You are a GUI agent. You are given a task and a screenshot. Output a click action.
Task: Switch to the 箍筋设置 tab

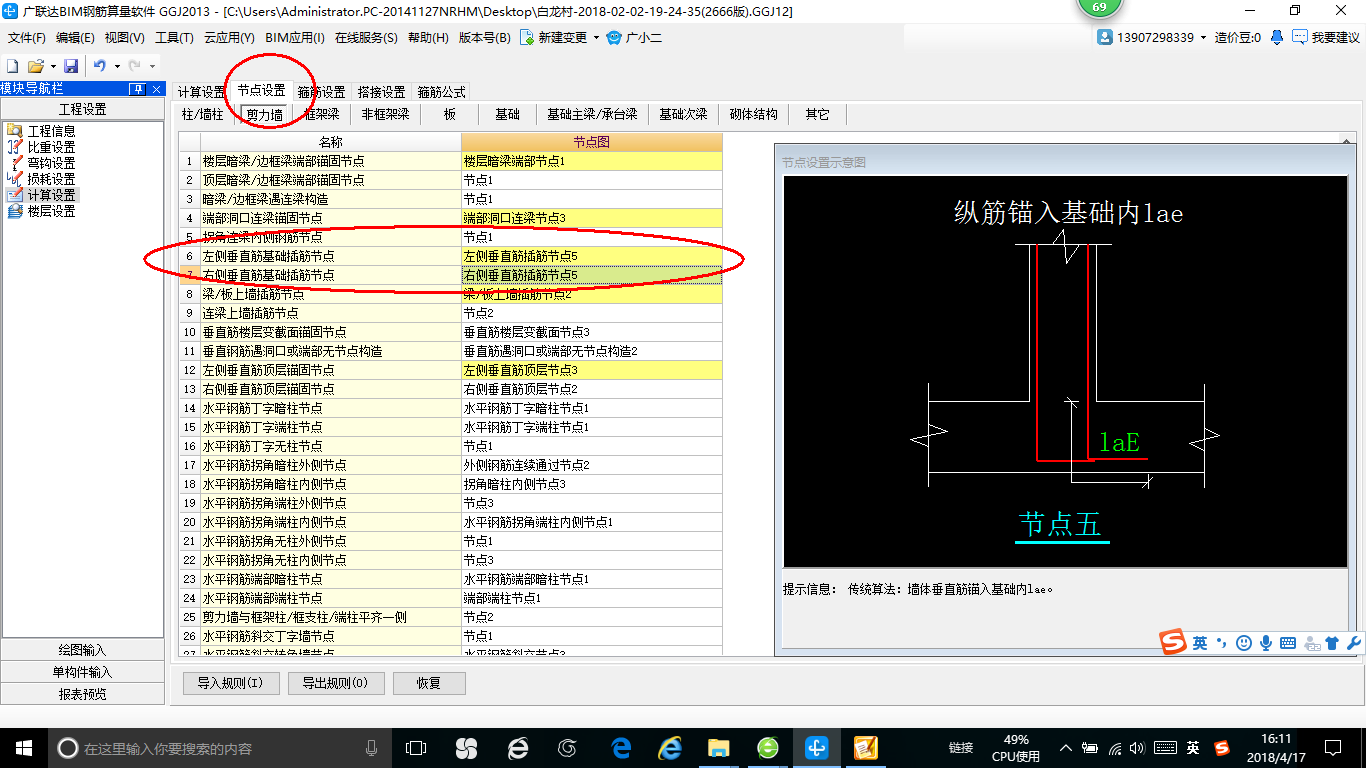pos(322,92)
